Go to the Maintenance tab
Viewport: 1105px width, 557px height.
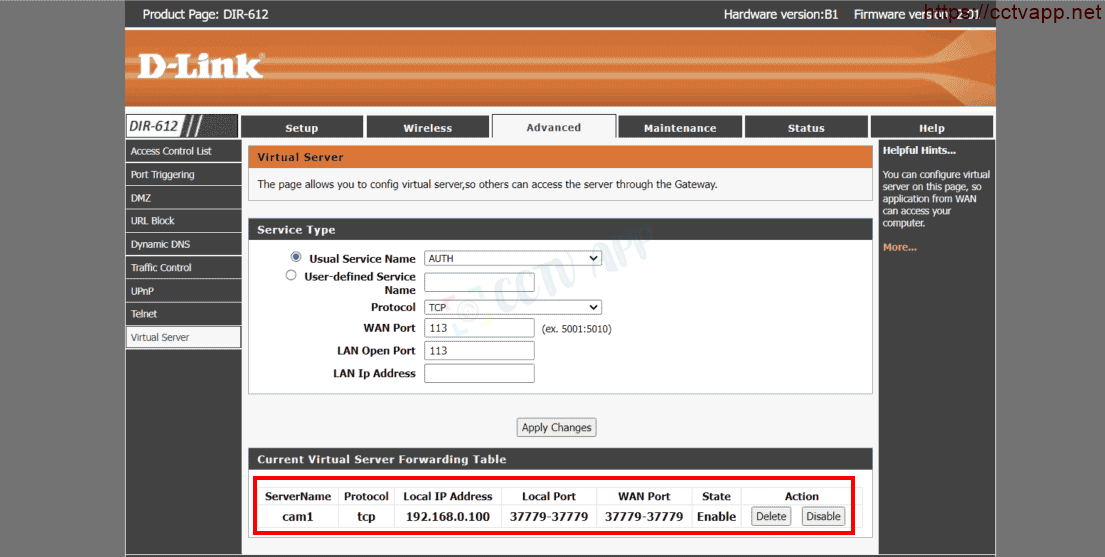pyautogui.click(x=680, y=128)
